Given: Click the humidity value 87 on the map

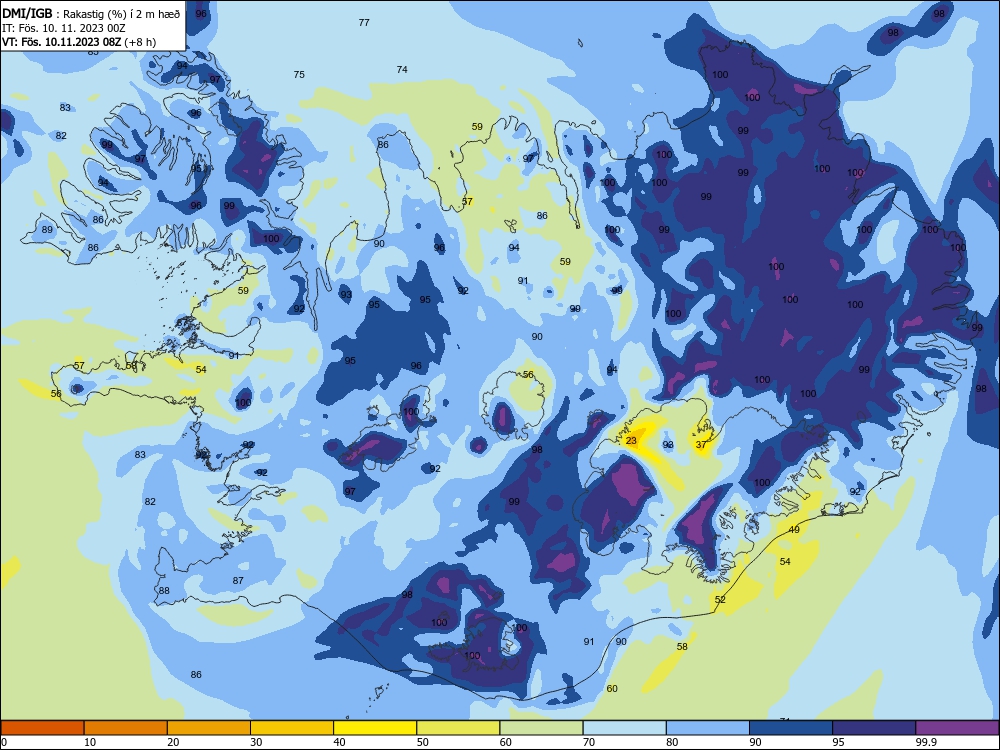Looking at the screenshot, I should [238, 580].
